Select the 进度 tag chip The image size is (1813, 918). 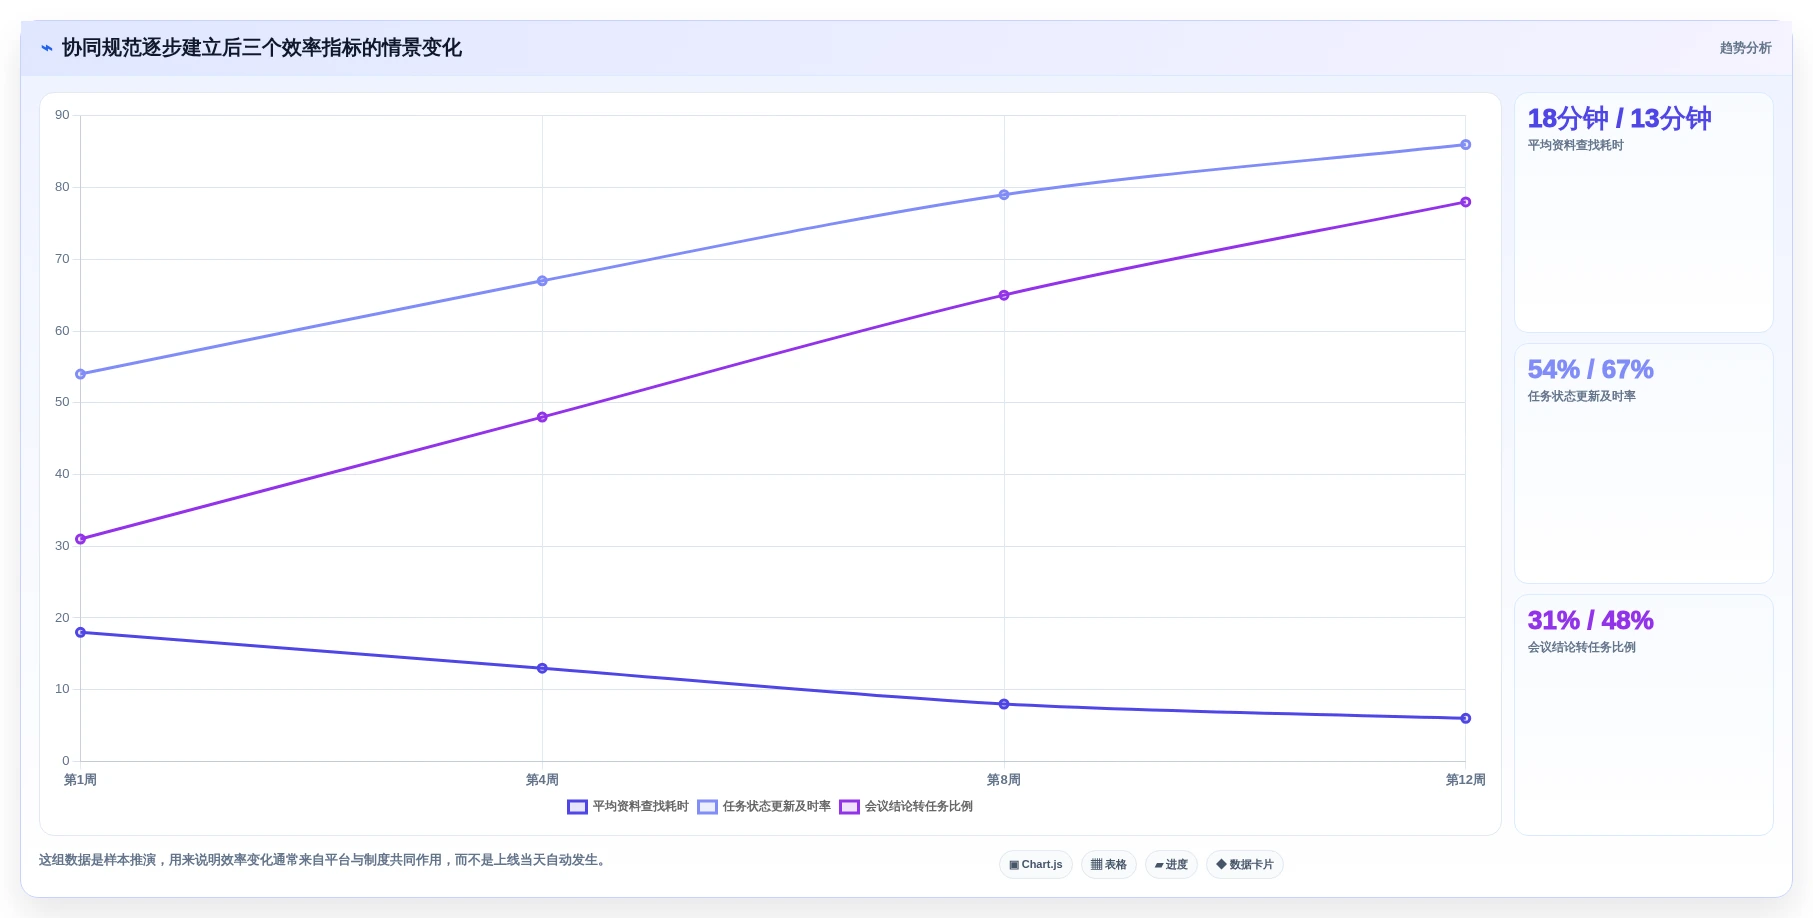pos(1171,865)
